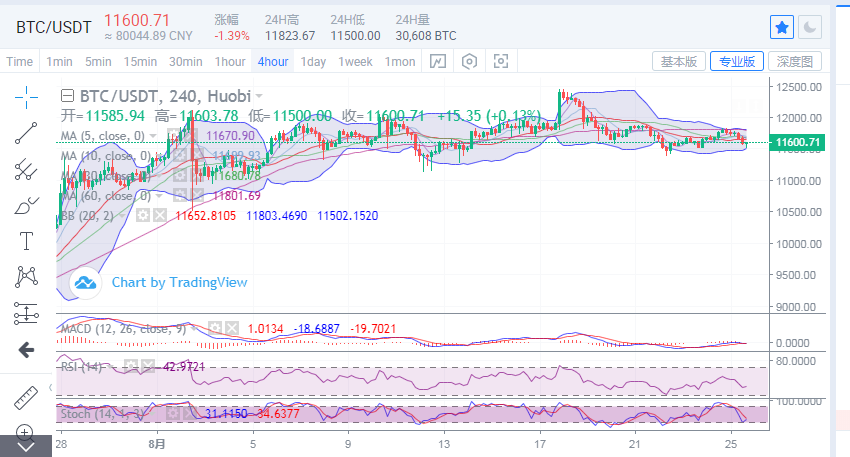The width and height of the screenshot is (850, 457).
Task: Select the text annotation tool
Action: pos(26,241)
